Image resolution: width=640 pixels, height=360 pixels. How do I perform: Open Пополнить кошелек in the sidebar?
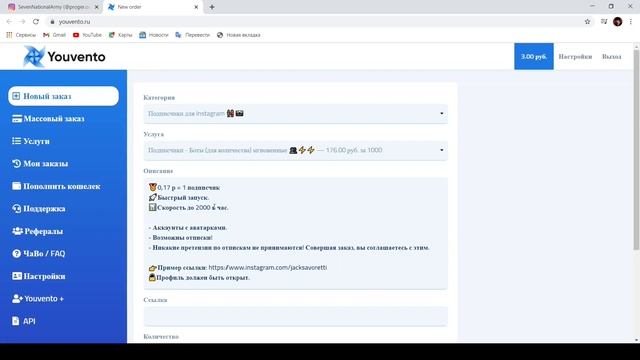[x=56, y=186]
